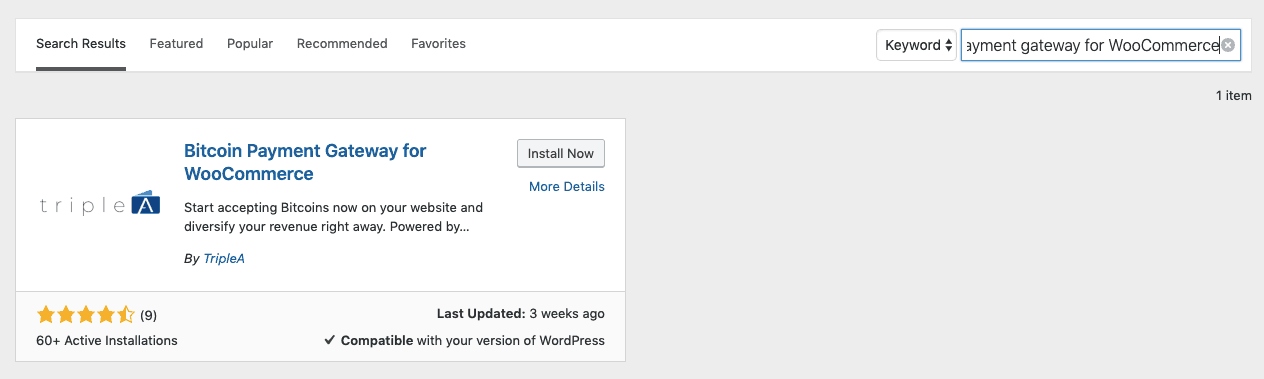The width and height of the screenshot is (1264, 379).
Task: Click the second rating star
Action: pos(66,315)
